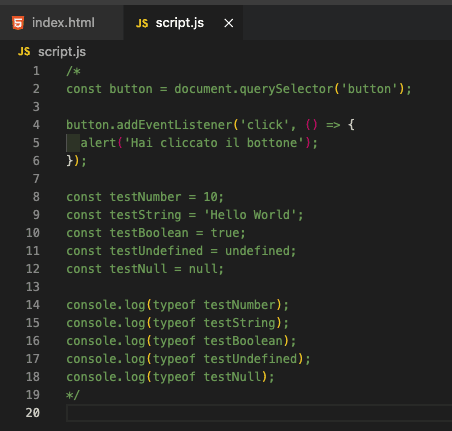Click line number 14 in the gutter

coord(33,305)
